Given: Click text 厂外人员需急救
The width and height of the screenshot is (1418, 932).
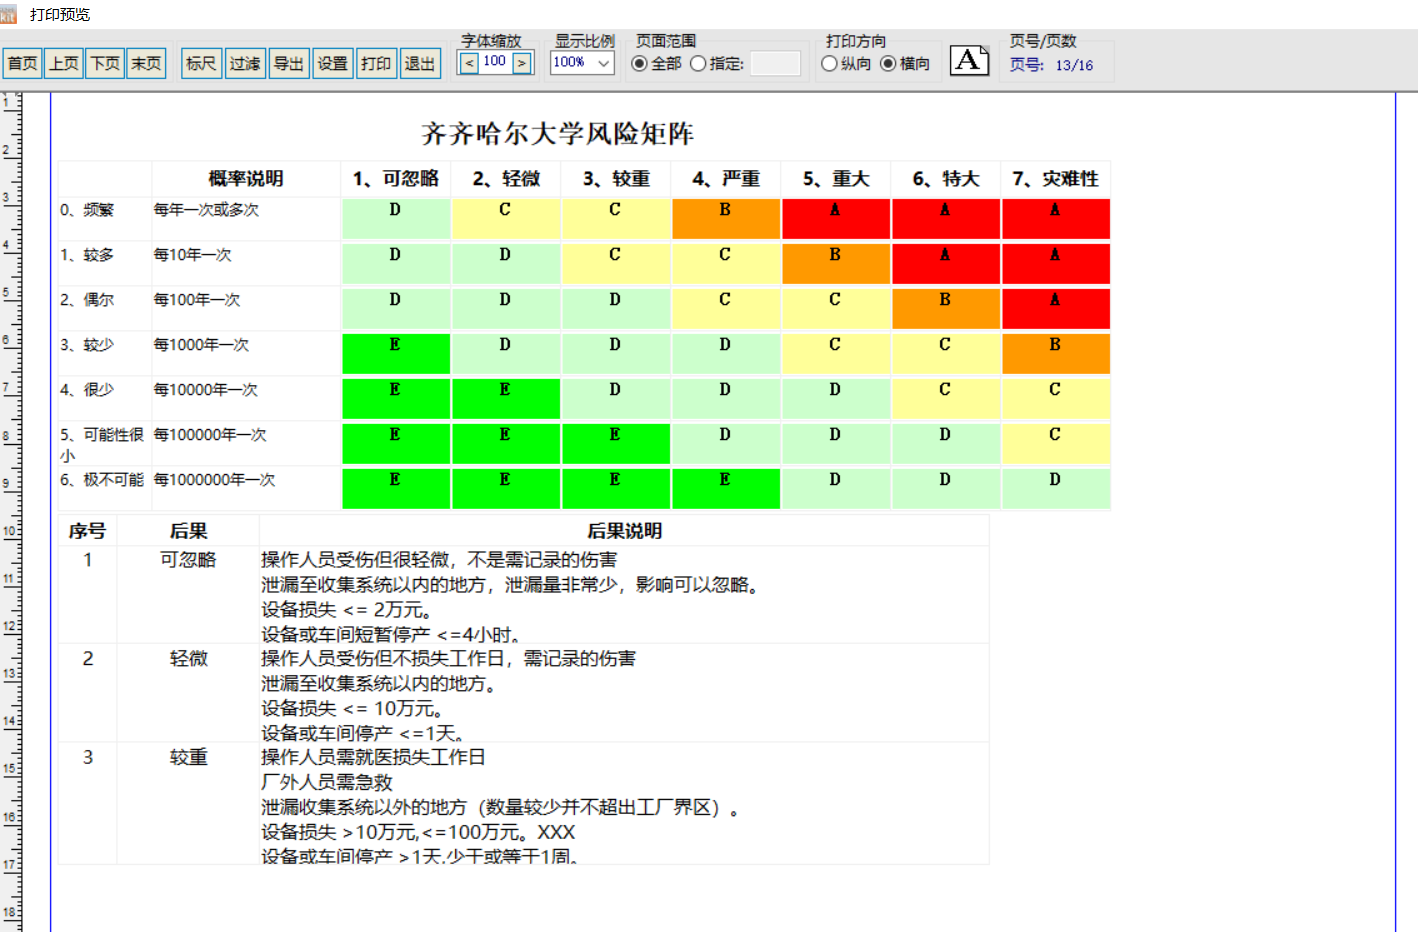Looking at the screenshot, I should tap(327, 783).
